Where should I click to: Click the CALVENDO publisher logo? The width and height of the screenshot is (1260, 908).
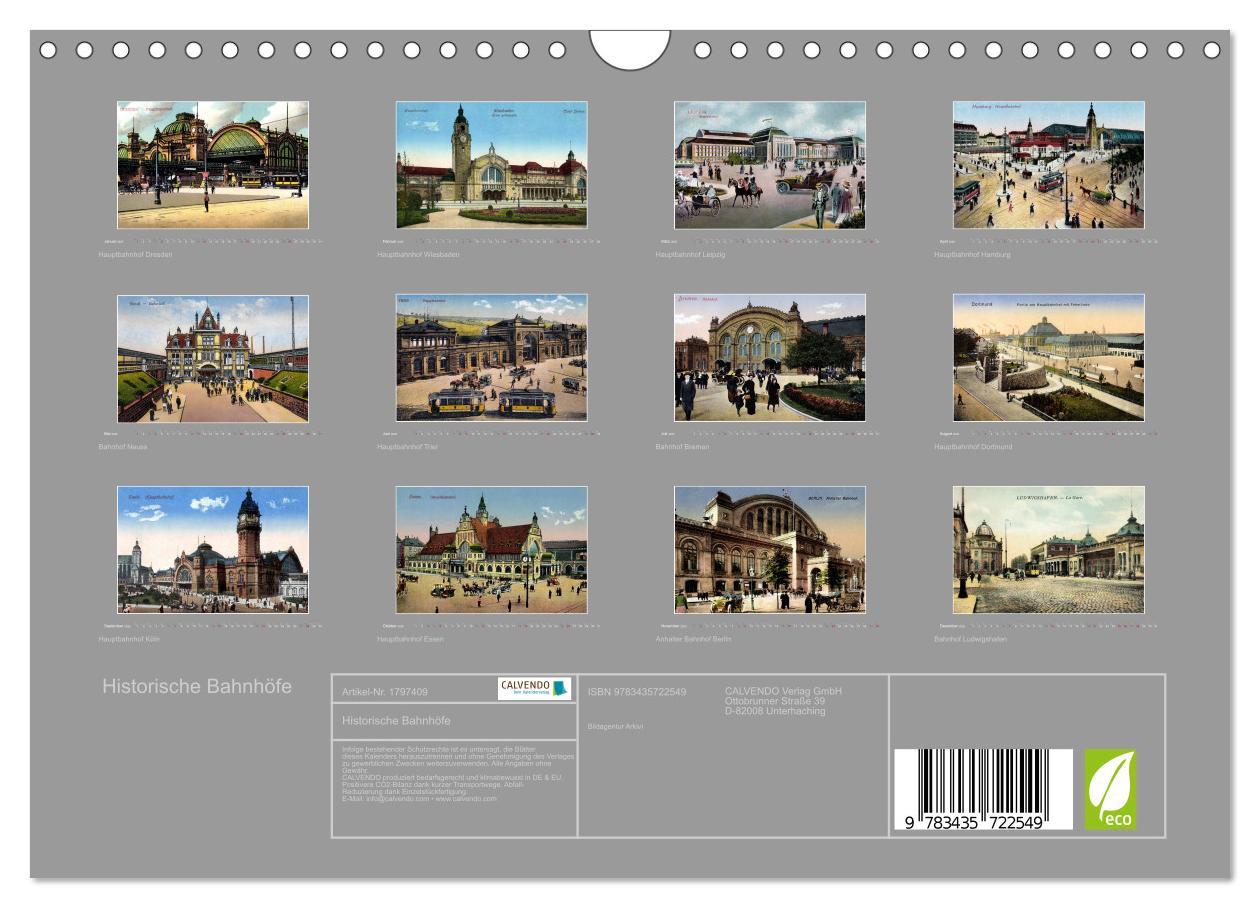[x=535, y=688]
